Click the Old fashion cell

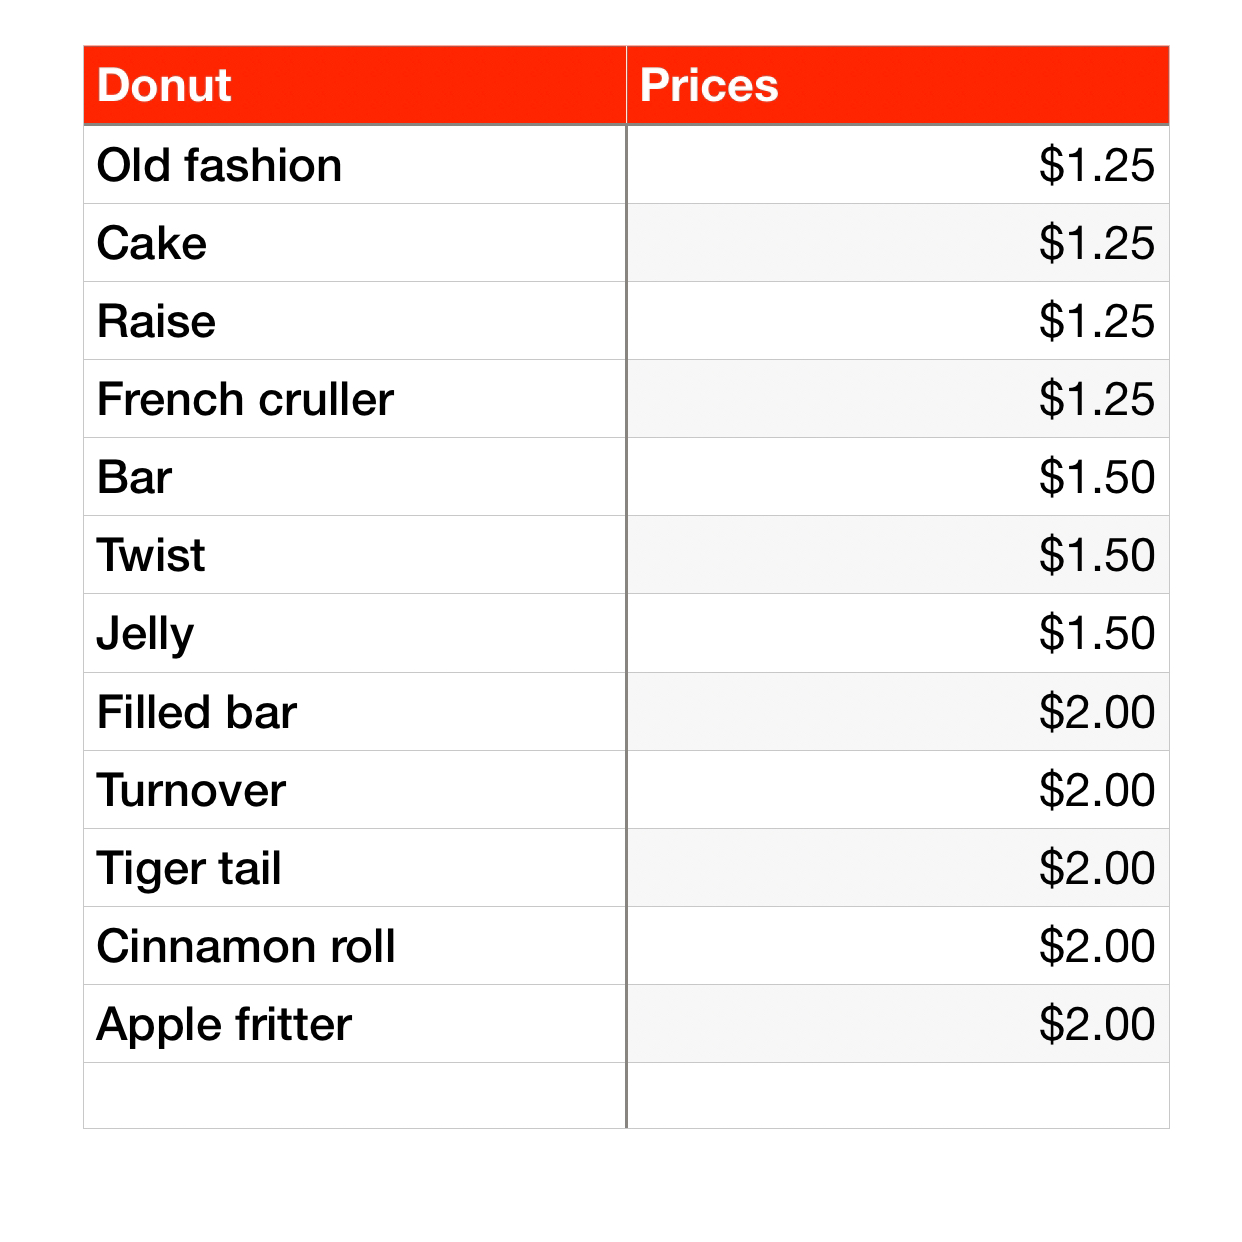(355, 165)
